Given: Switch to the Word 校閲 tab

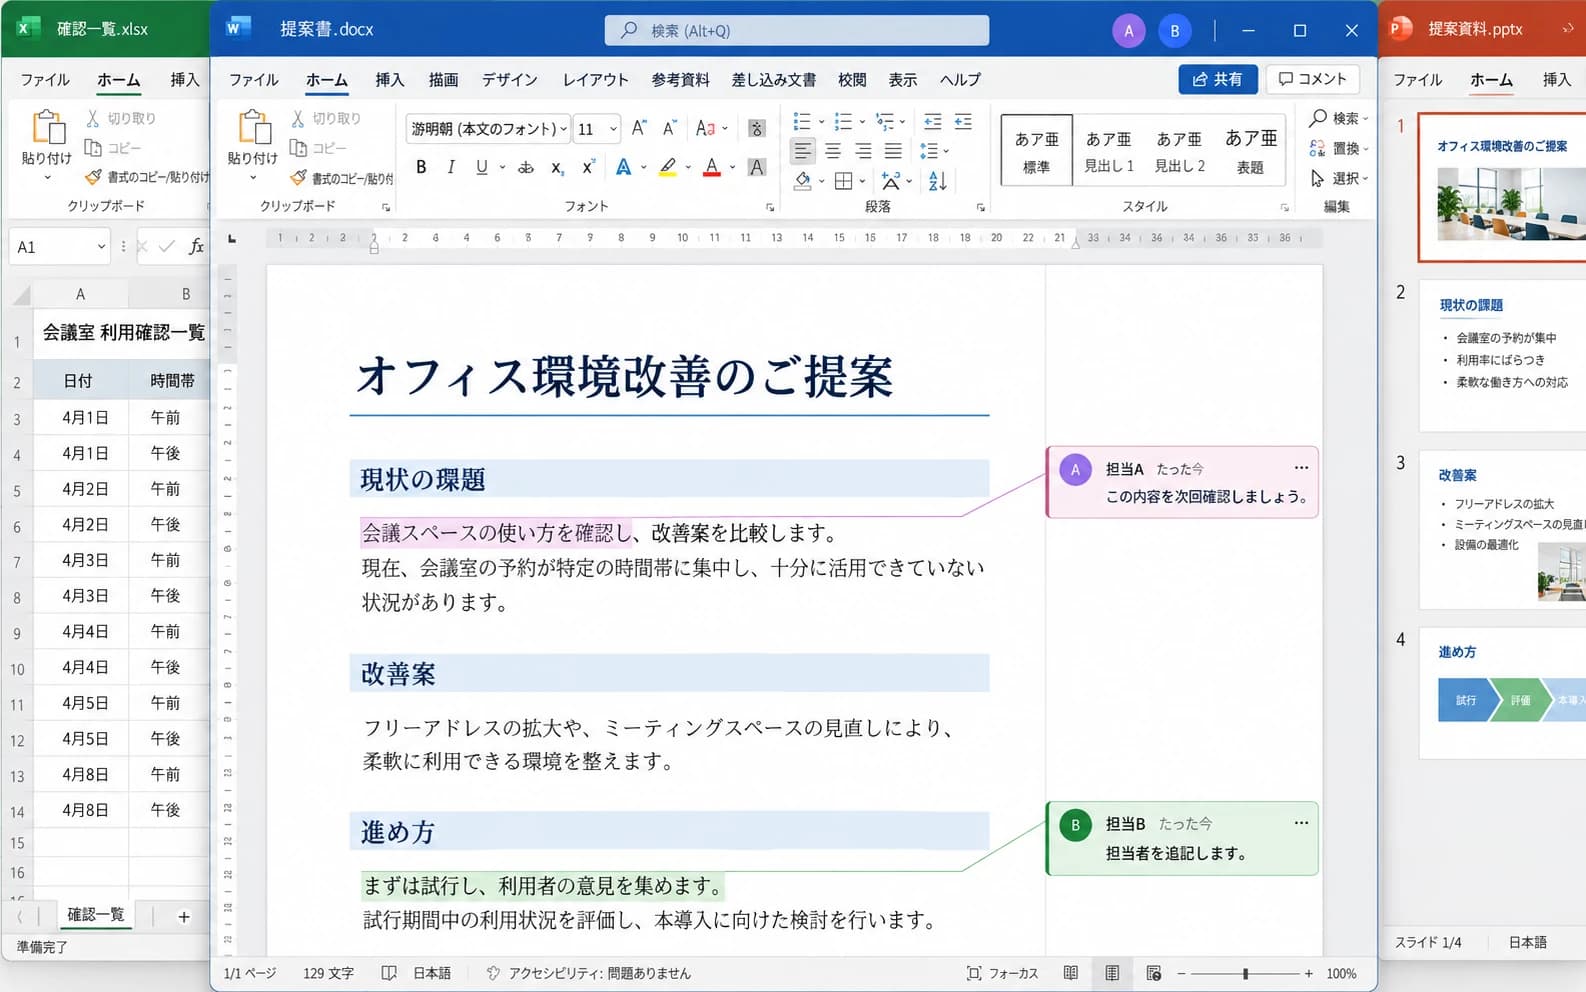Looking at the screenshot, I should 852,80.
